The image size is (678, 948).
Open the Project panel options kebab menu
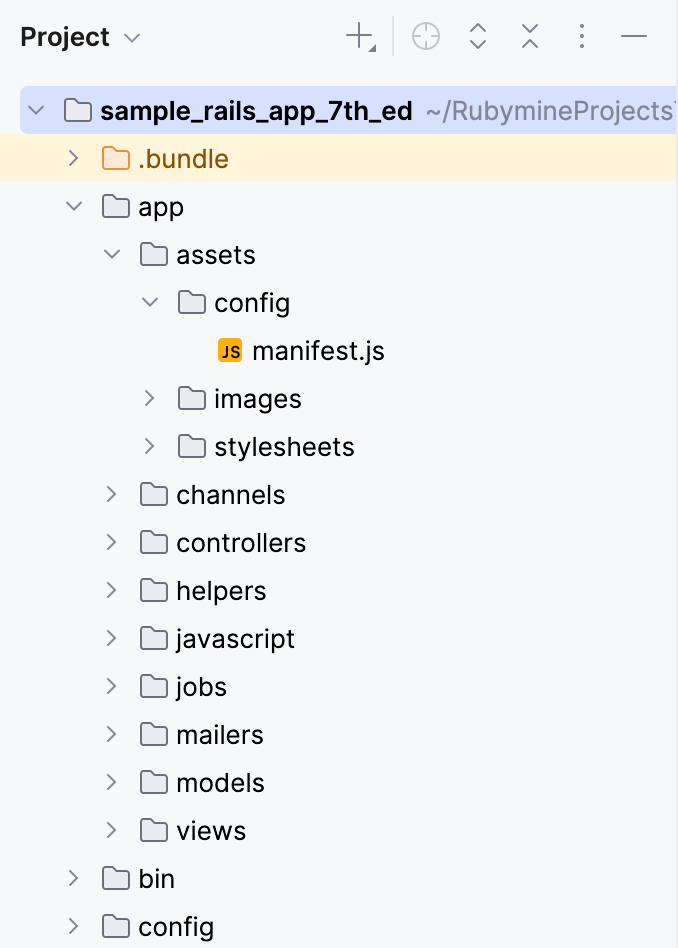(x=582, y=38)
